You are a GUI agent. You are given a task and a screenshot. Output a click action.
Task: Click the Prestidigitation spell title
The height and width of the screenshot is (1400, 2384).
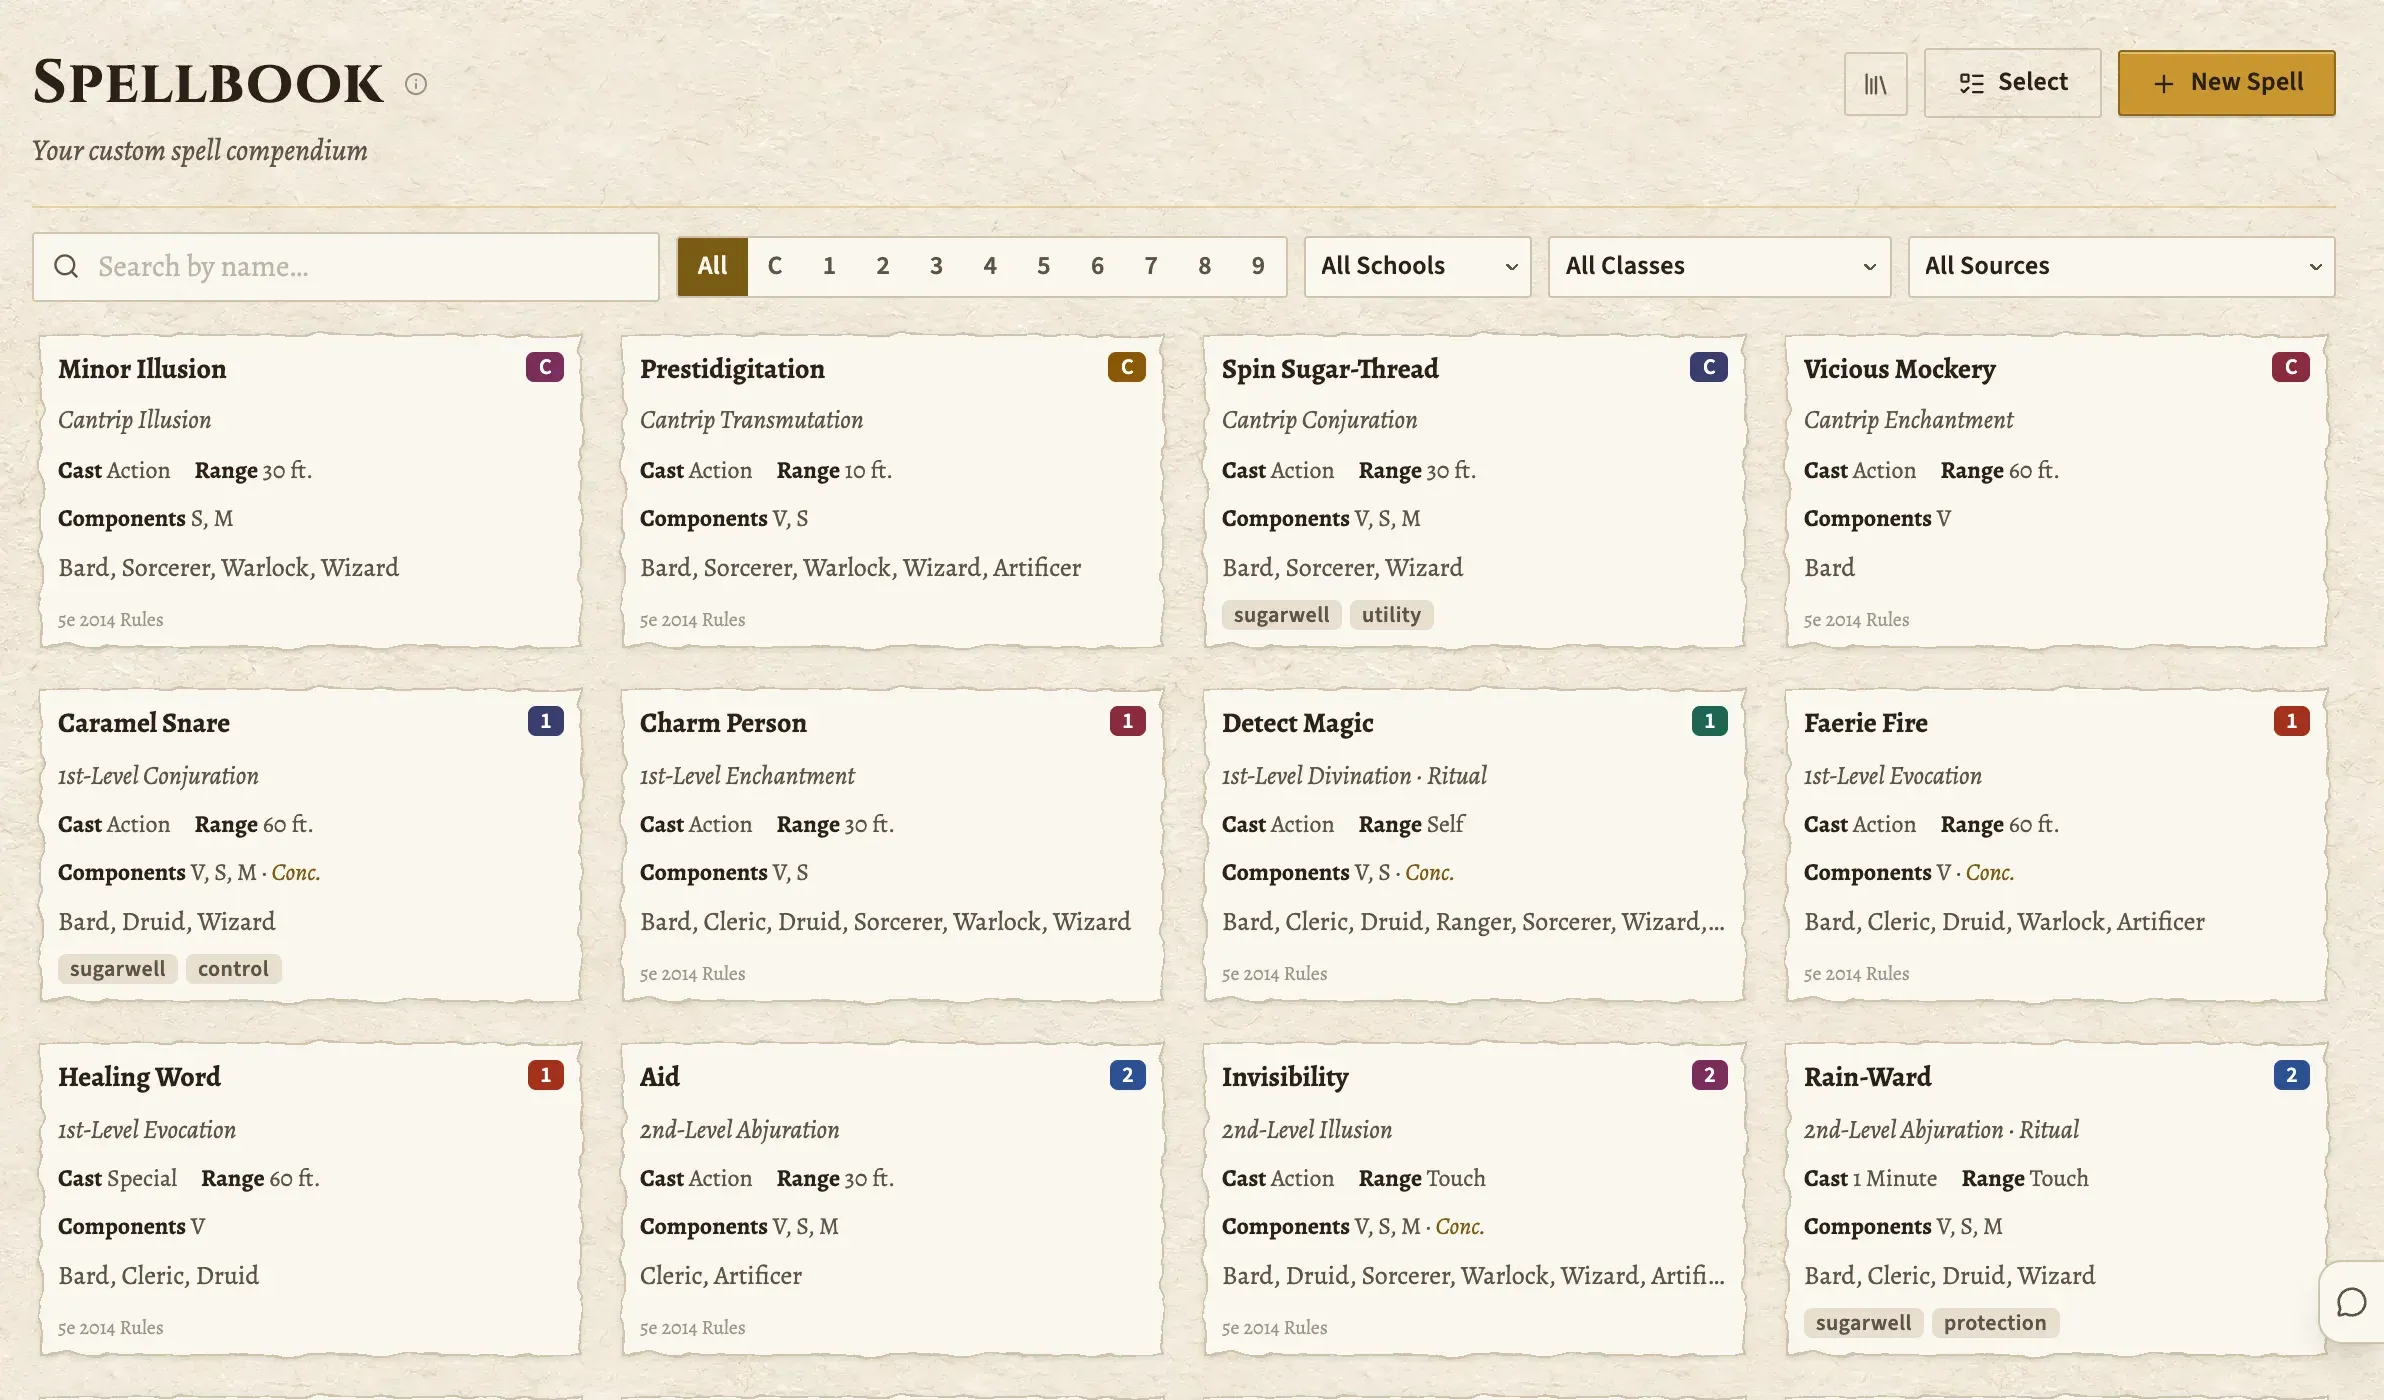pos(732,369)
